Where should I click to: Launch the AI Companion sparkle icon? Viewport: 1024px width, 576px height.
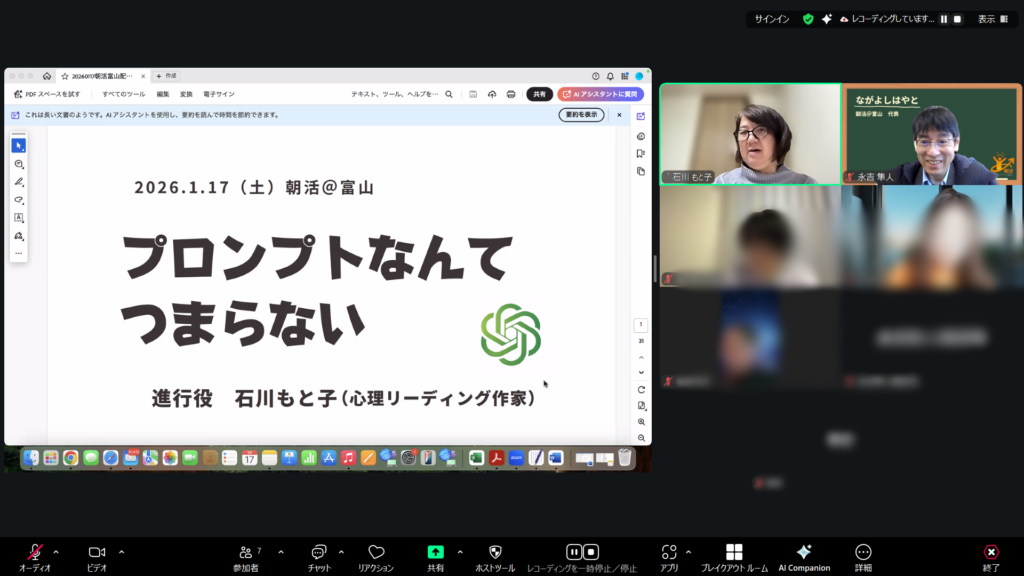[804, 552]
